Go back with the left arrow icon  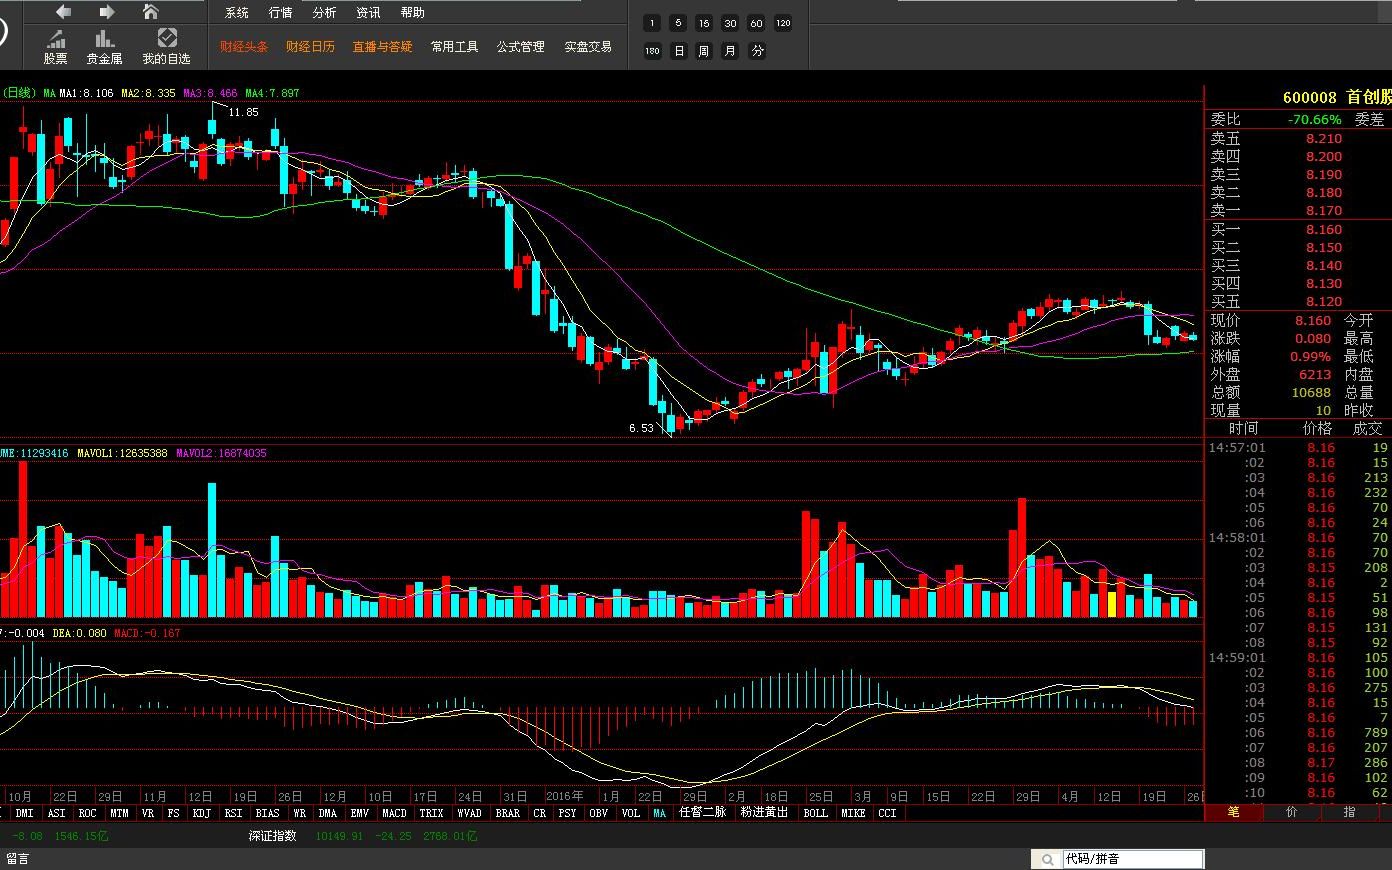(x=63, y=12)
